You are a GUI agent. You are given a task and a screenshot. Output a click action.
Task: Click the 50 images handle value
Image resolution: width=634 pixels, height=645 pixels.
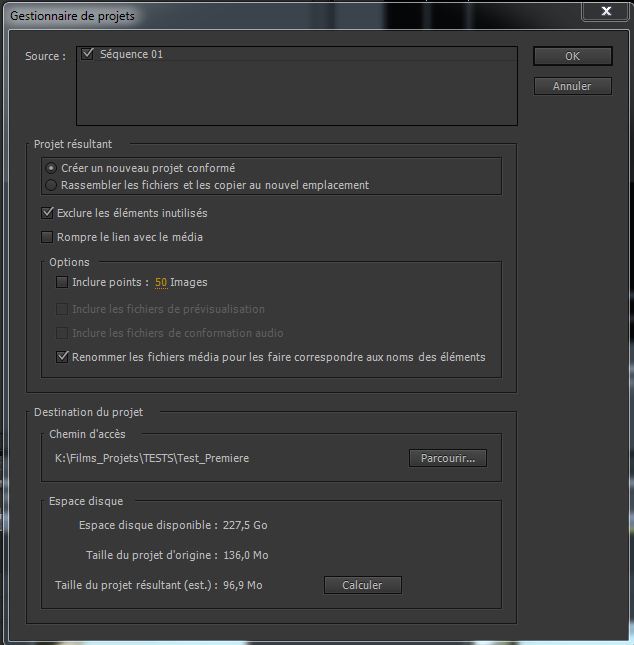coord(161,282)
